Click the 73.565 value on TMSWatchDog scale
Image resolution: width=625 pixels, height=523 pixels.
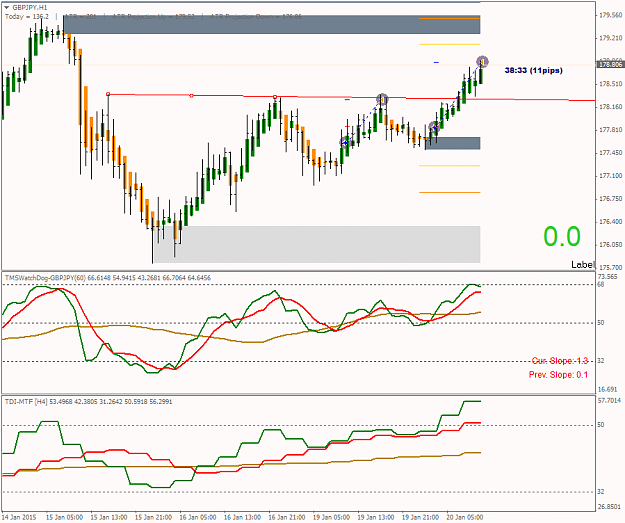(x=608, y=277)
